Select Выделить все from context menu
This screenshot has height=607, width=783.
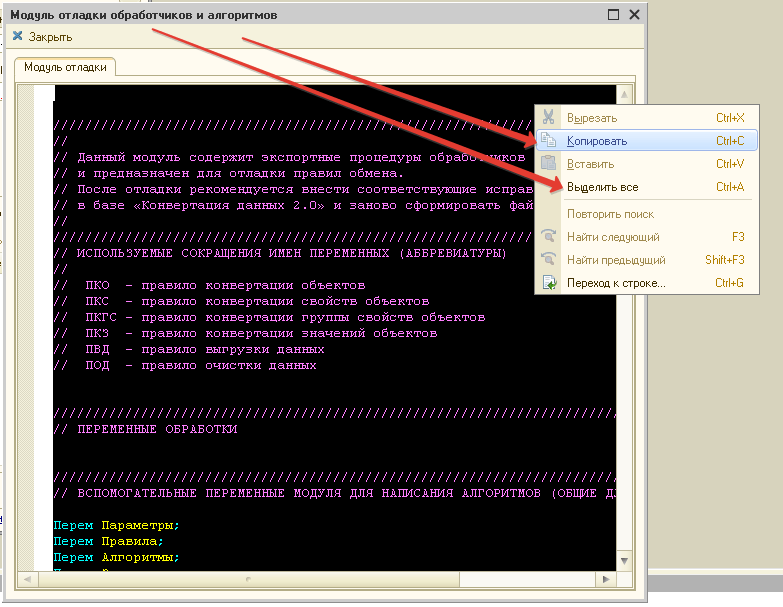602,187
